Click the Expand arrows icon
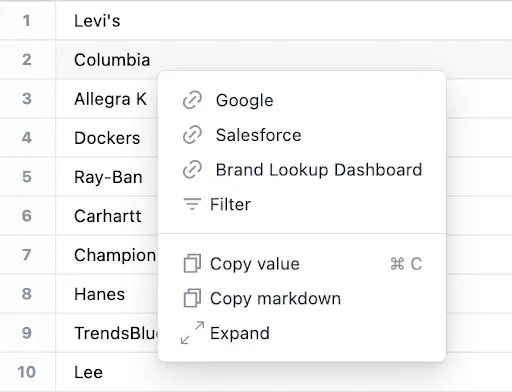Viewport: 512px width, 392px height. coord(192,333)
